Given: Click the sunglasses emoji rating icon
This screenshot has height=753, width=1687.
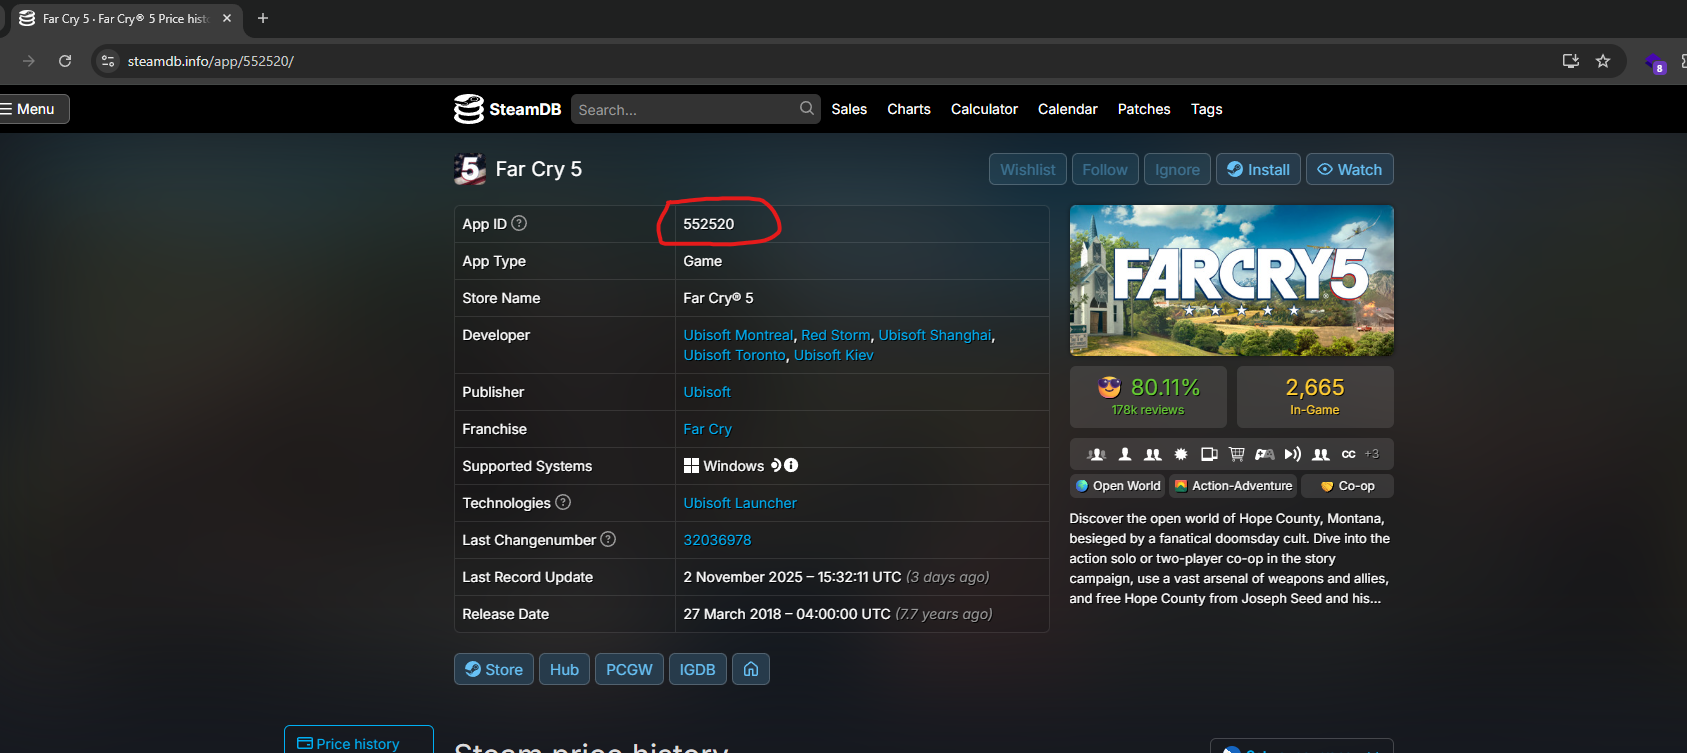Looking at the screenshot, I should coord(1110,387).
